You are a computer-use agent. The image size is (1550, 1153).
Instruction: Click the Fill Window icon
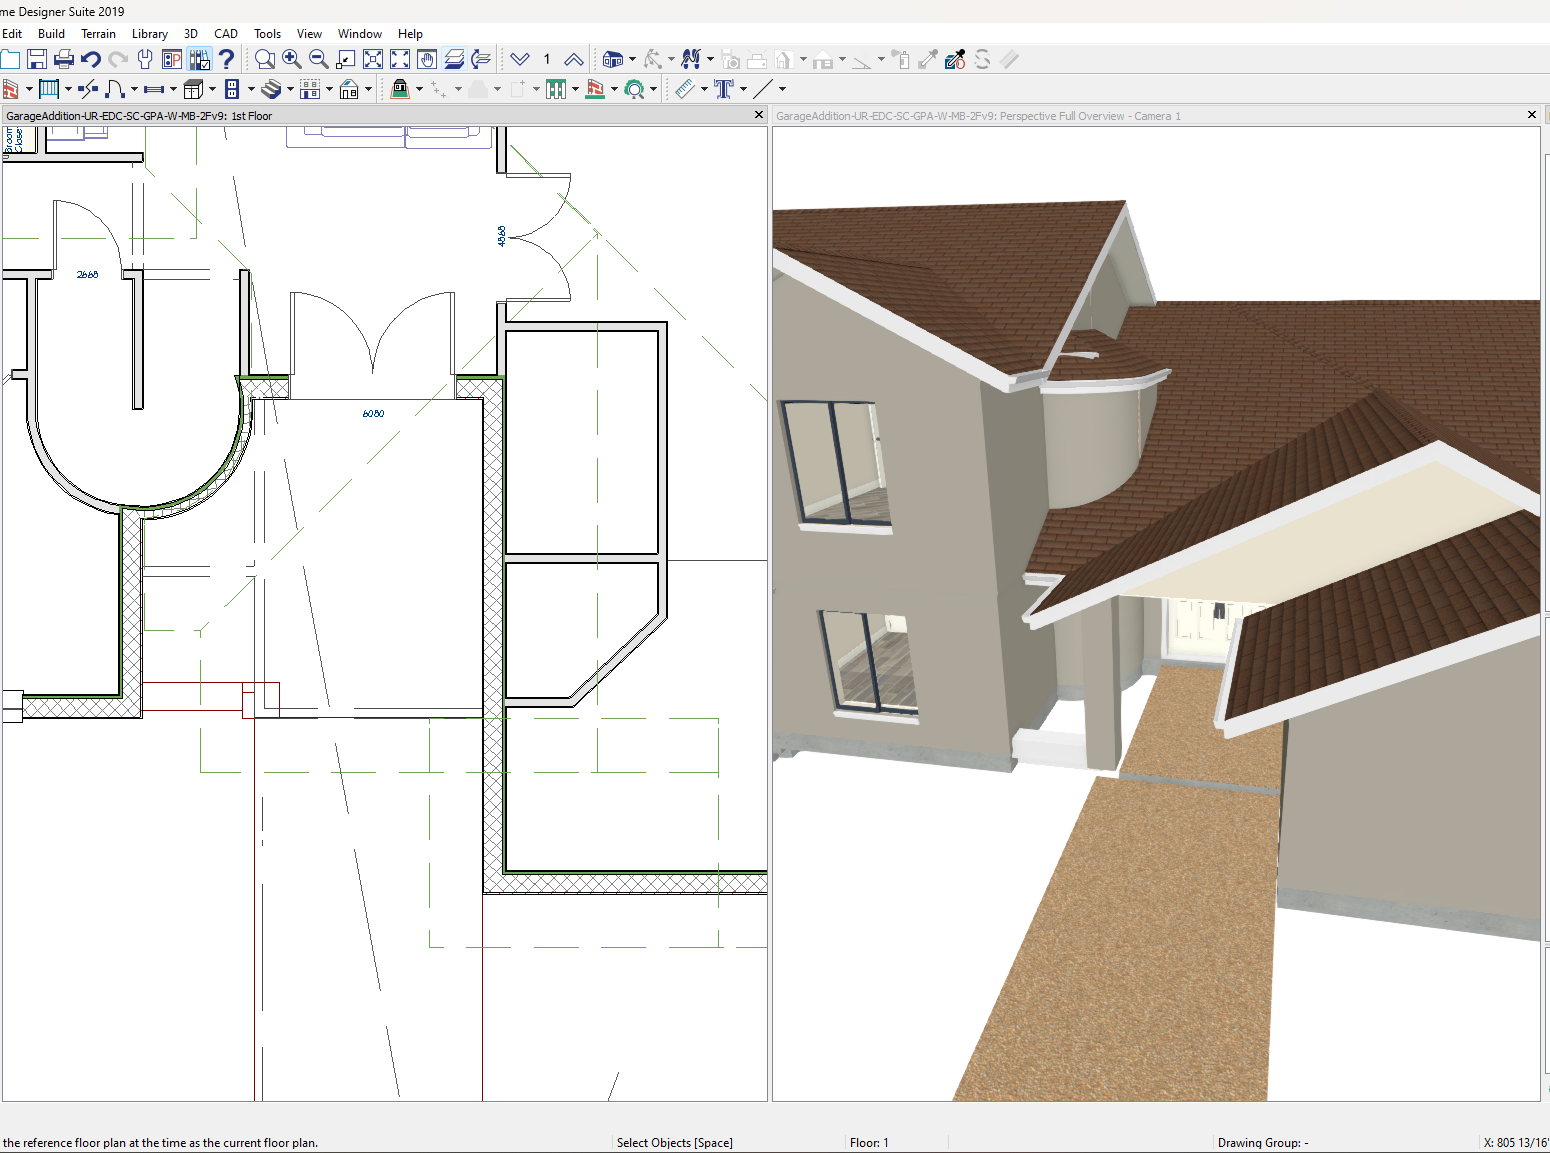(x=373, y=60)
